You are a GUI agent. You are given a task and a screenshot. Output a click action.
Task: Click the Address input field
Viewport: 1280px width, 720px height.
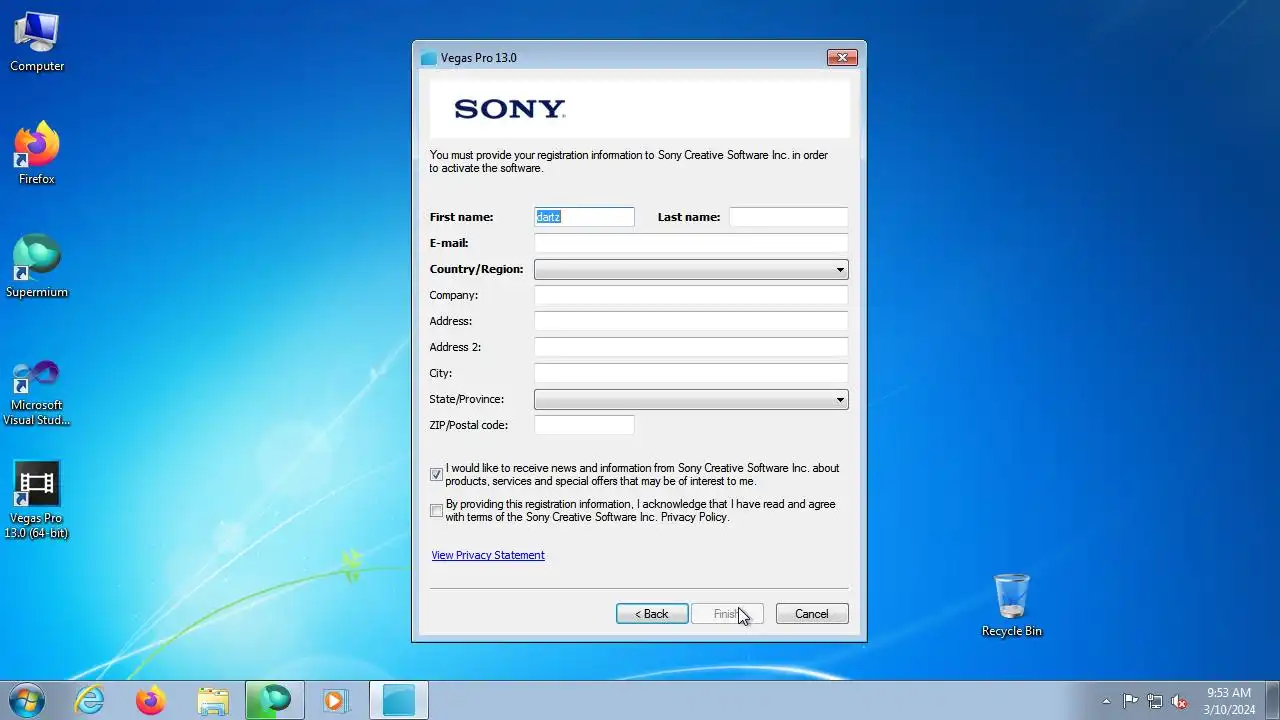(691, 321)
